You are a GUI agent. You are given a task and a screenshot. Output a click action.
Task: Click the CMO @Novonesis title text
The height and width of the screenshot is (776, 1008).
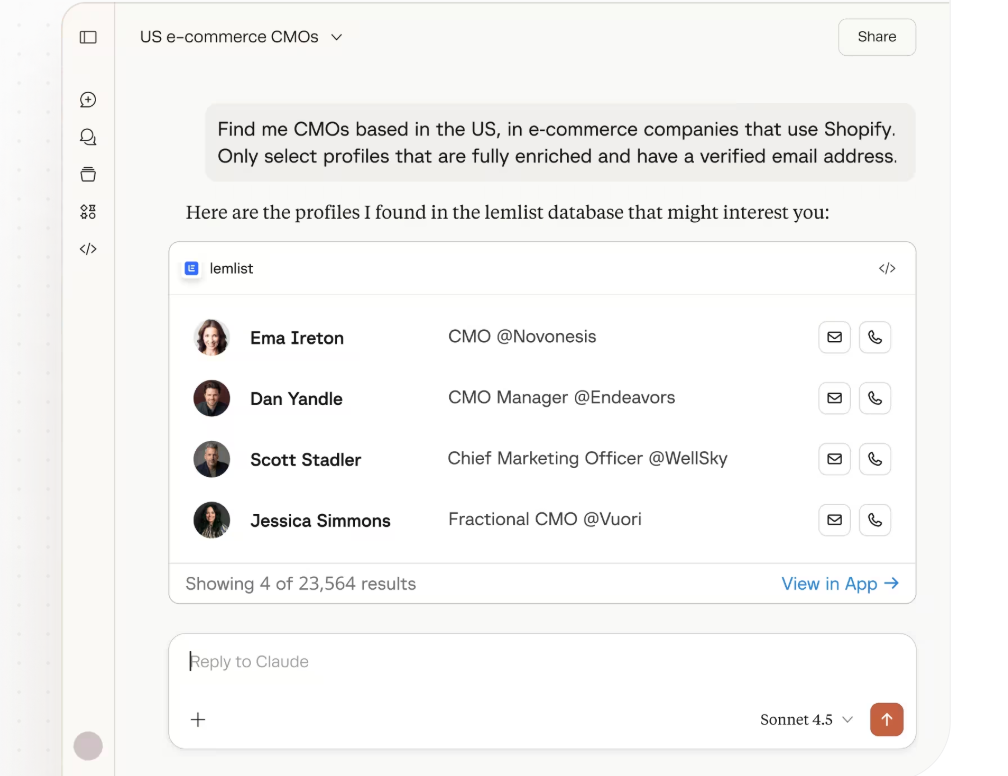[x=522, y=336]
